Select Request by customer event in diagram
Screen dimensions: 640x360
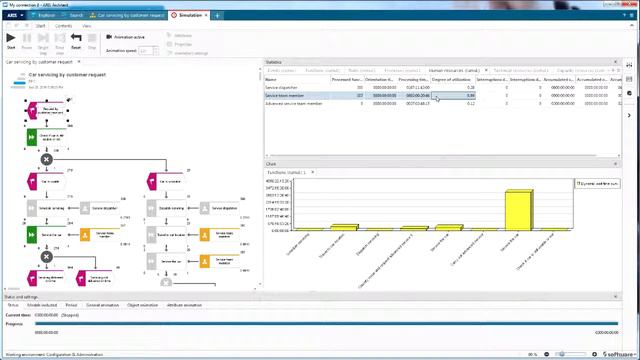coord(46,110)
